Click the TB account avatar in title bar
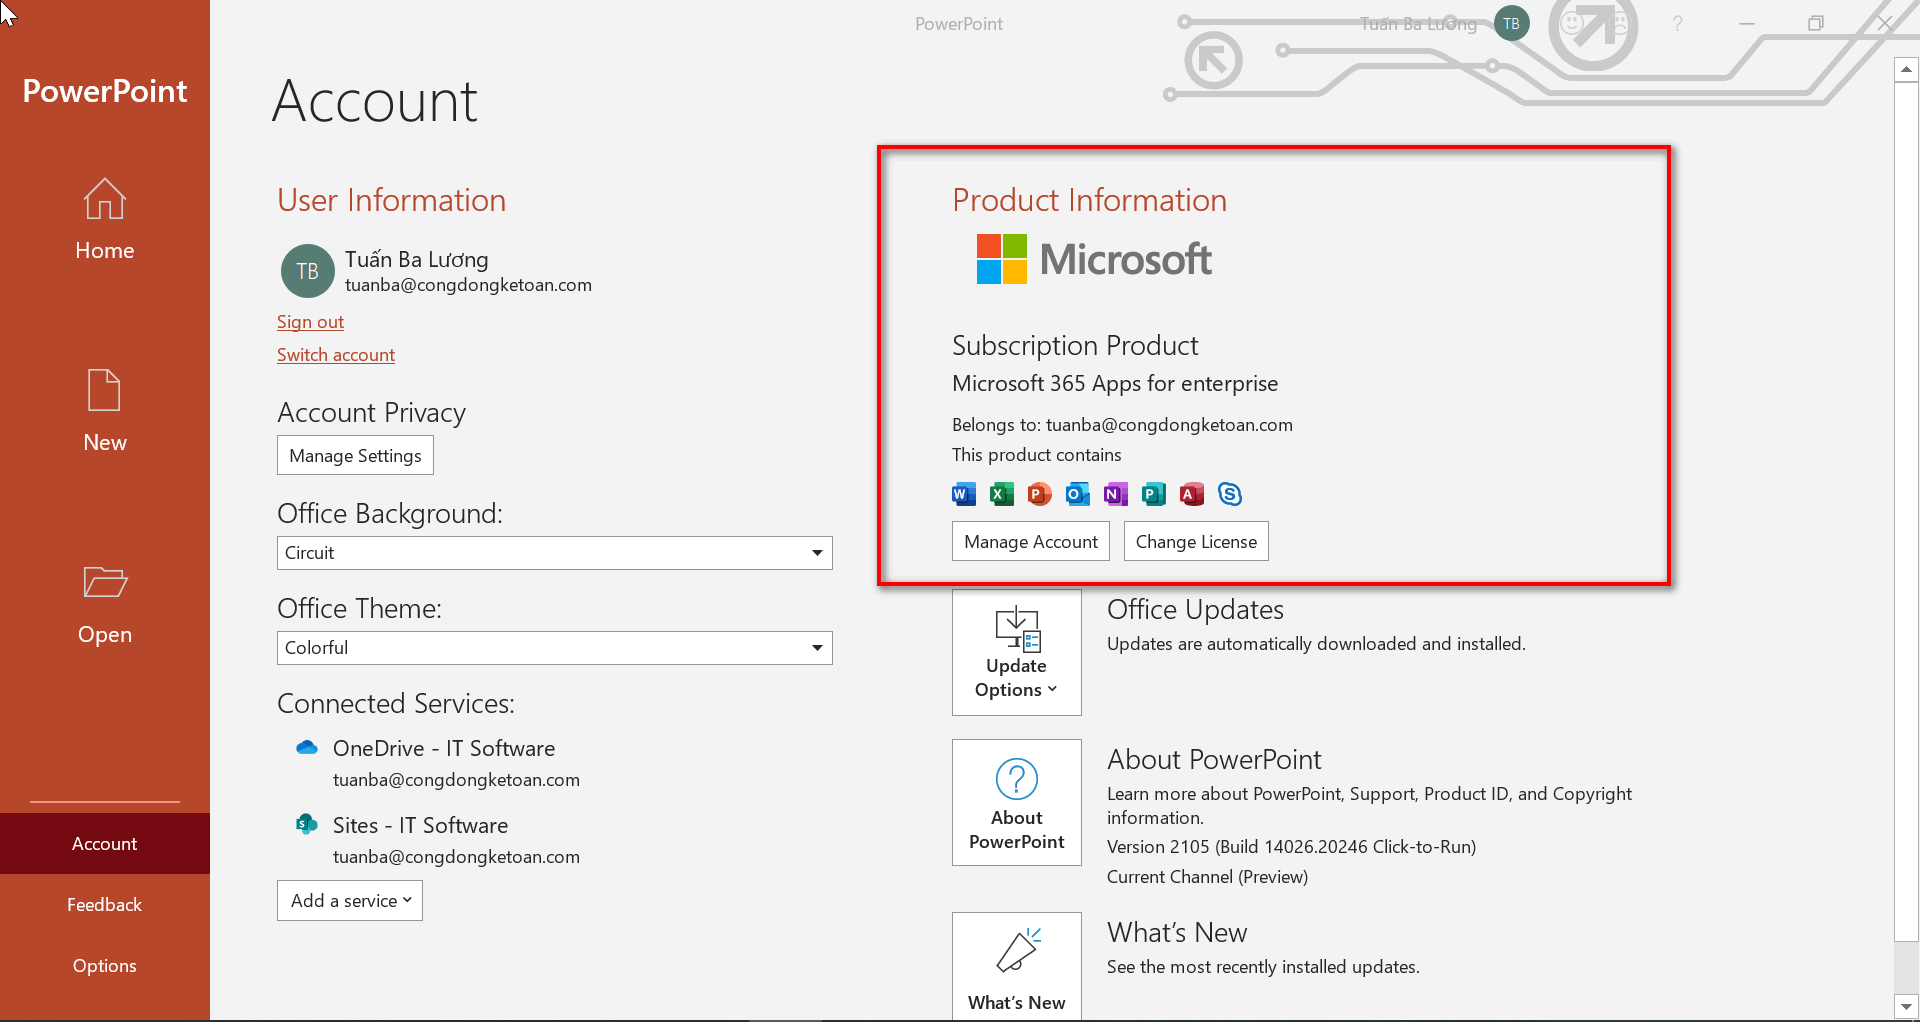This screenshot has height=1022, width=1920. pyautogui.click(x=1511, y=23)
